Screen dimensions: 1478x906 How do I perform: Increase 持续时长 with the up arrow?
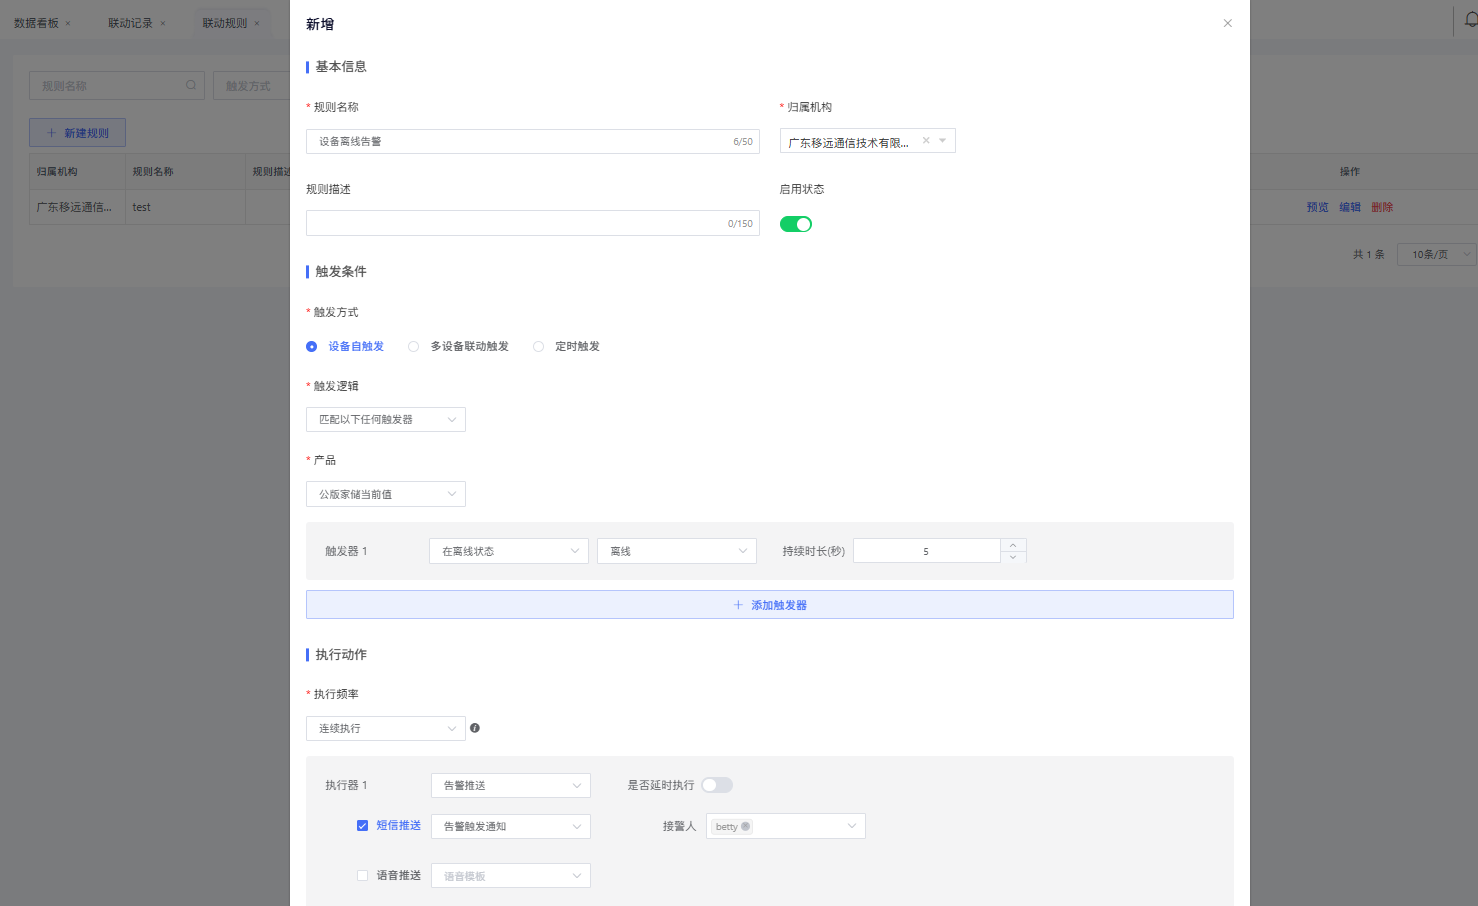coord(1013,545)
